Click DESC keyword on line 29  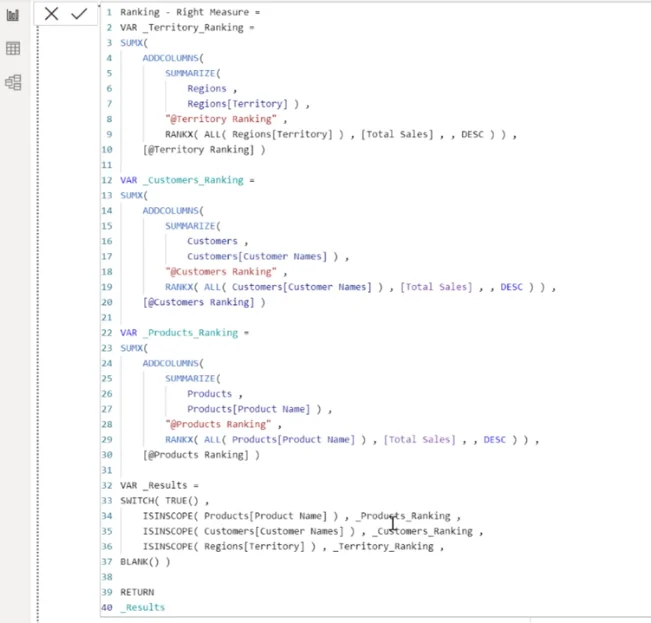click(x=495, y=440)
